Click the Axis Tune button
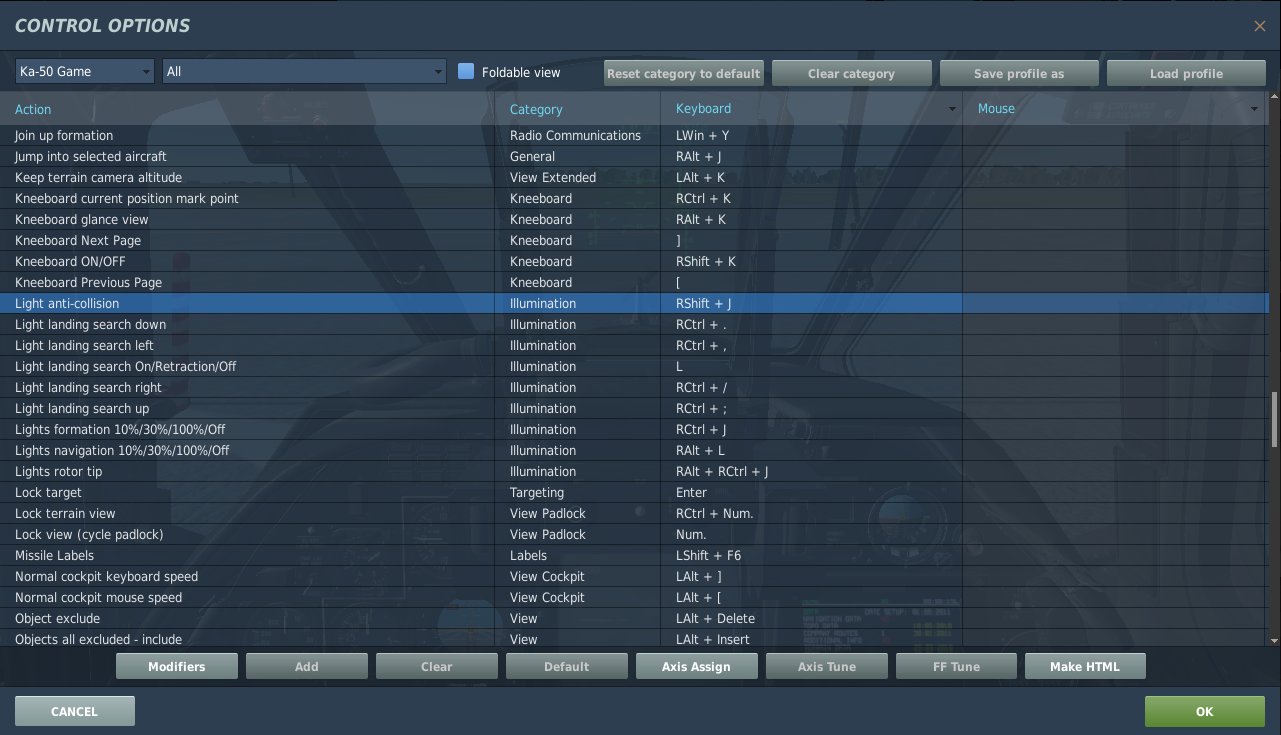This screenshot has width=1281, height=735. (827, 666)
